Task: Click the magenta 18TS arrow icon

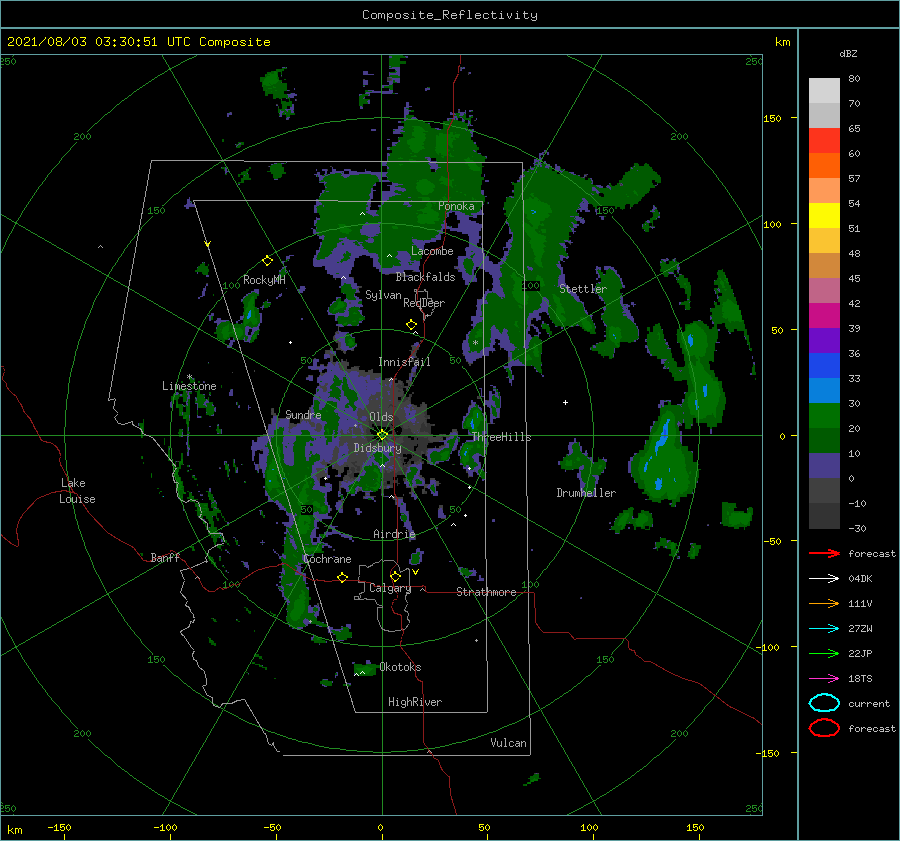Action: (824, 679)
